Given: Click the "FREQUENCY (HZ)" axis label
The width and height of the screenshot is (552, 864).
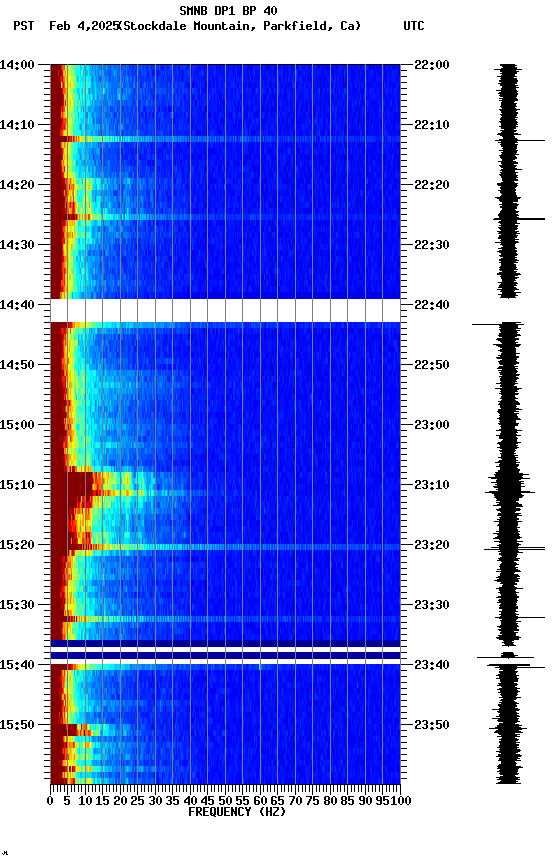Looking at the screenshot, I should tap(237, 812).
